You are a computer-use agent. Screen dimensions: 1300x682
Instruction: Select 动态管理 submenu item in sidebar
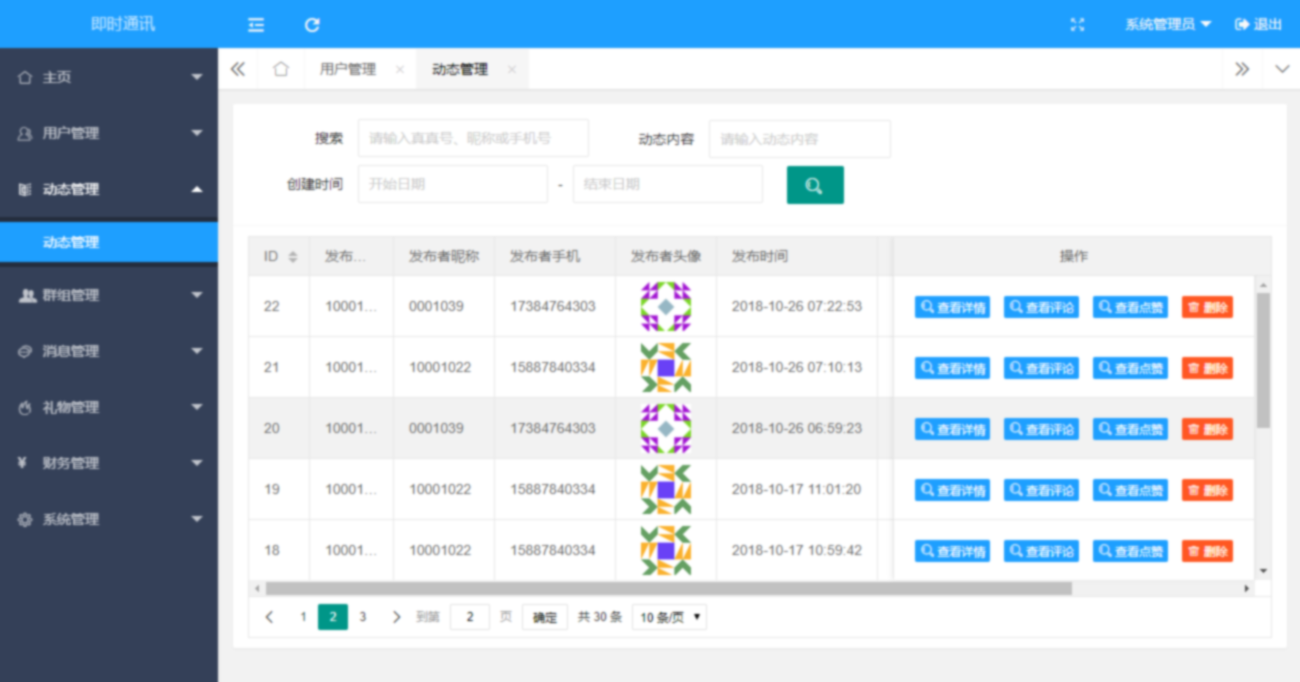pyautogui.click(x=109, y=242)
